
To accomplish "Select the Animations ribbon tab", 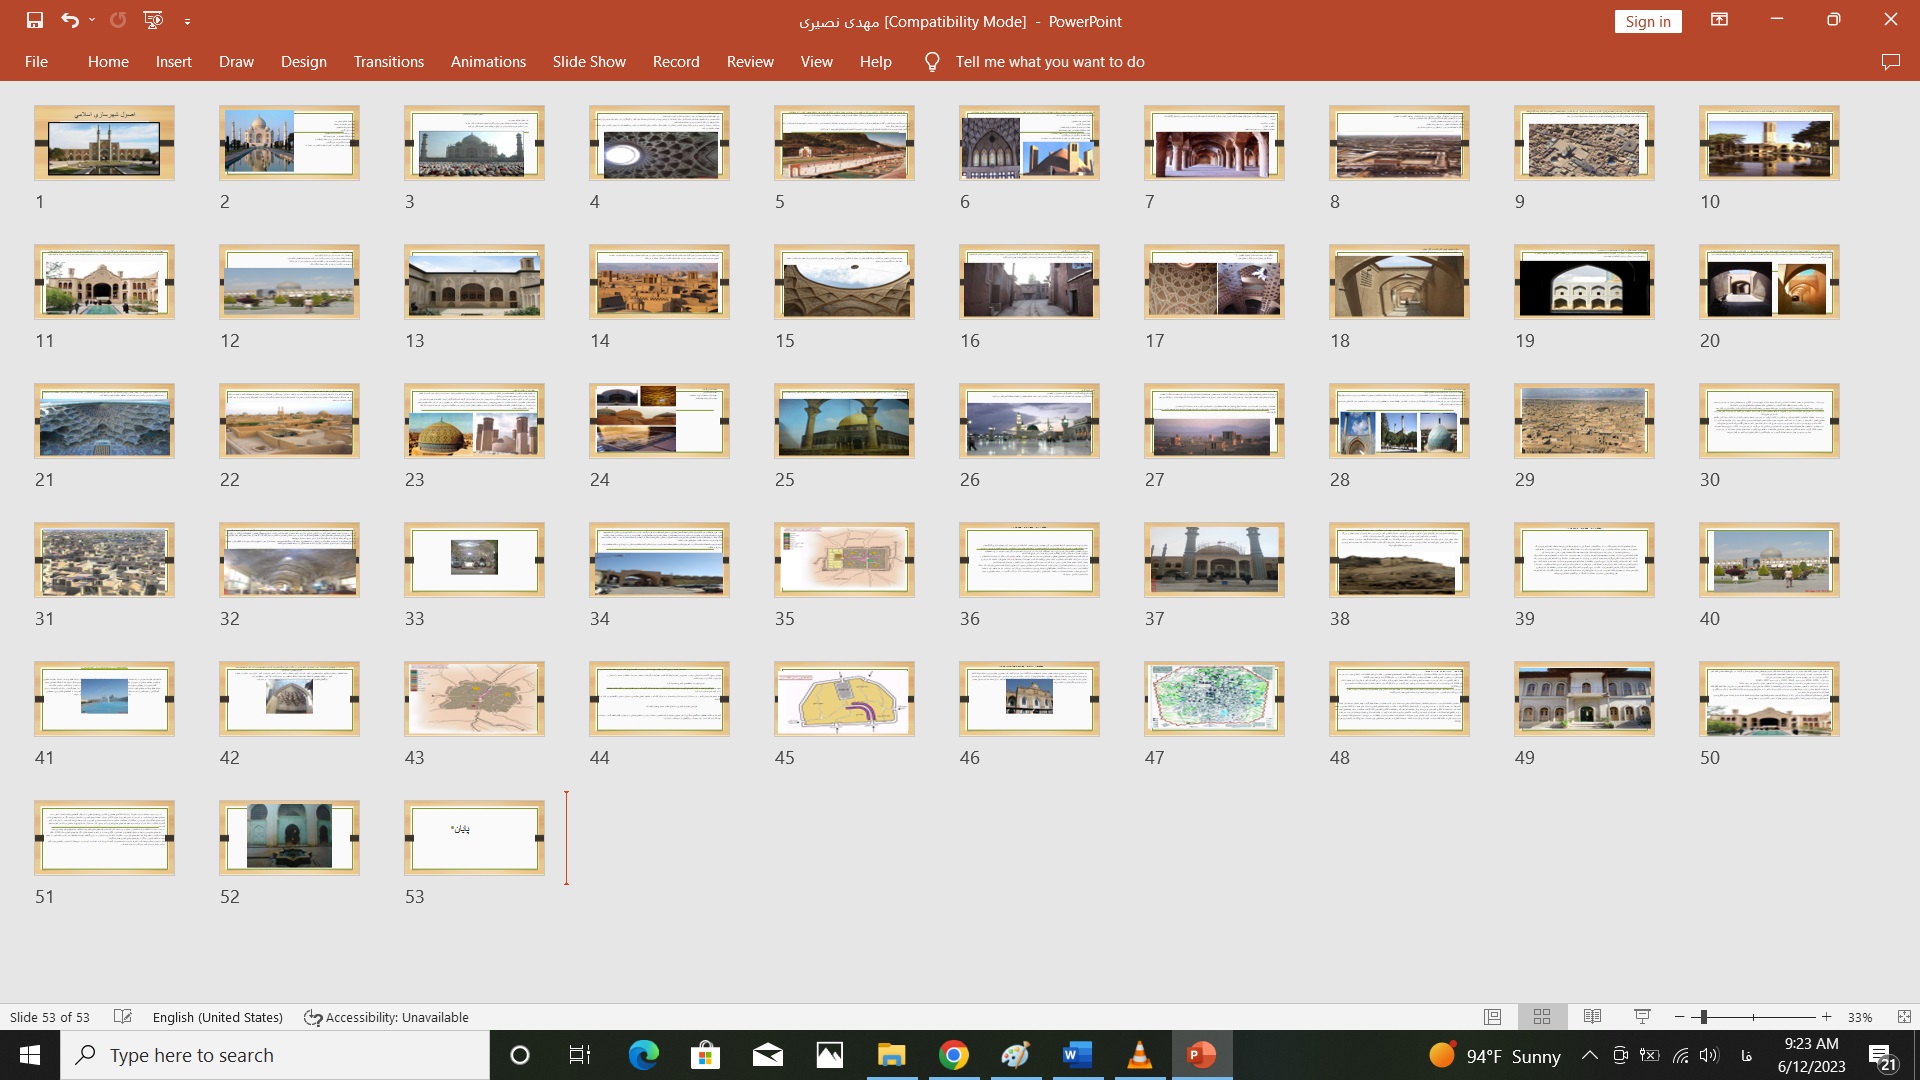I will coord(487,62).
